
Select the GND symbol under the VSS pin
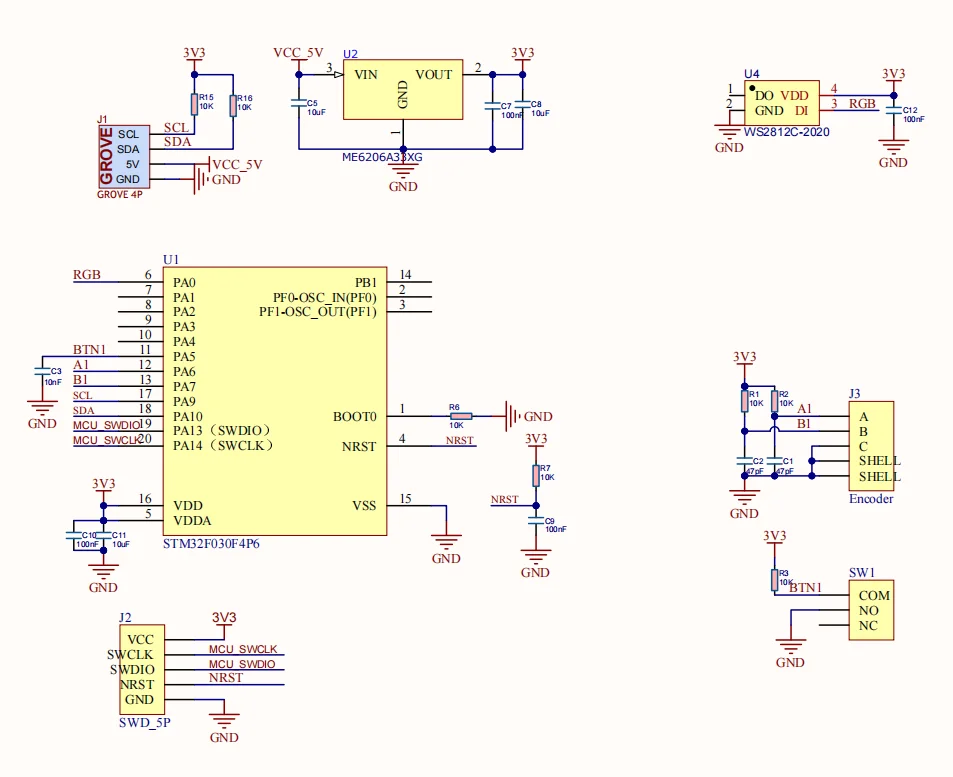(446, 543)
